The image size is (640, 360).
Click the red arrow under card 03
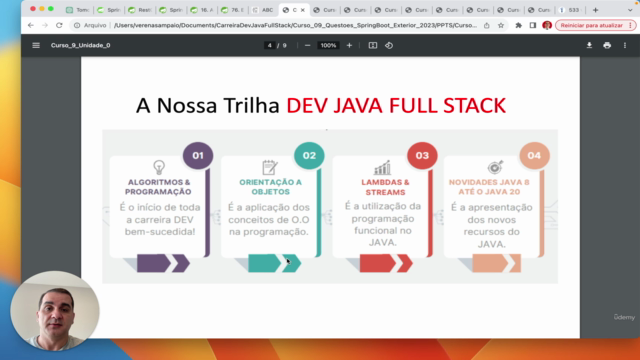386,263
